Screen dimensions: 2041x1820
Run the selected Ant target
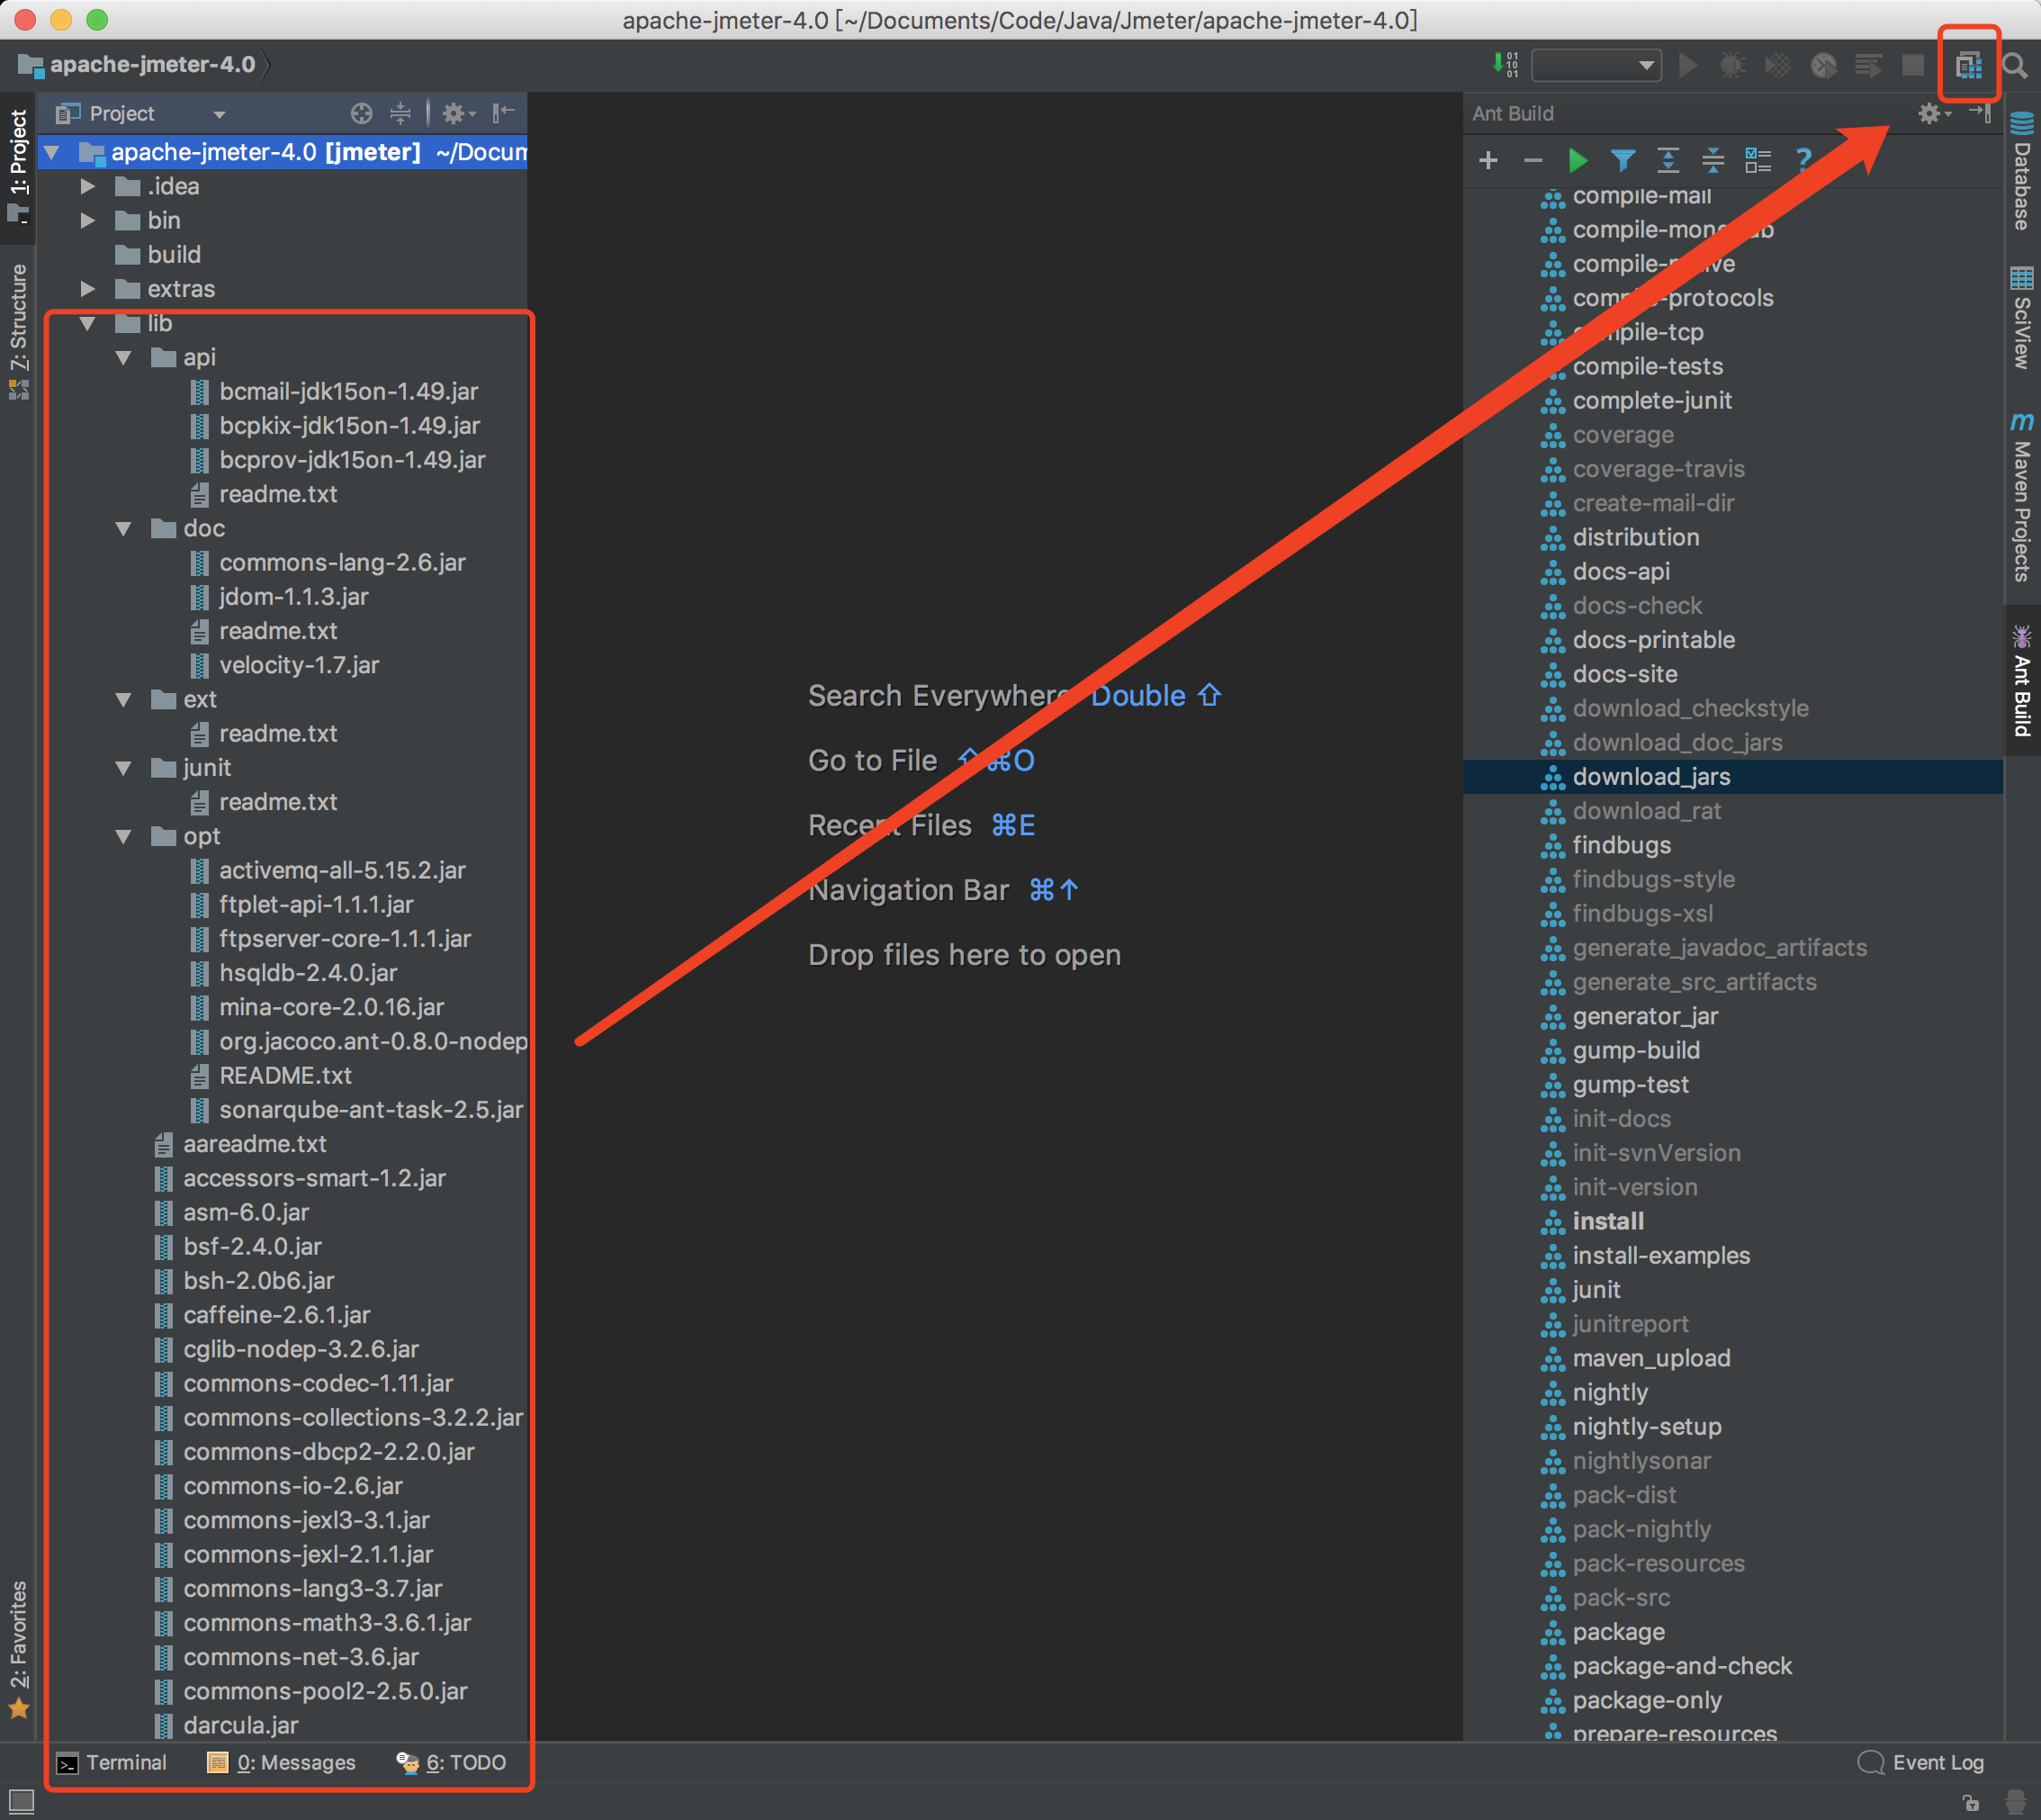tap(1578, 160)
